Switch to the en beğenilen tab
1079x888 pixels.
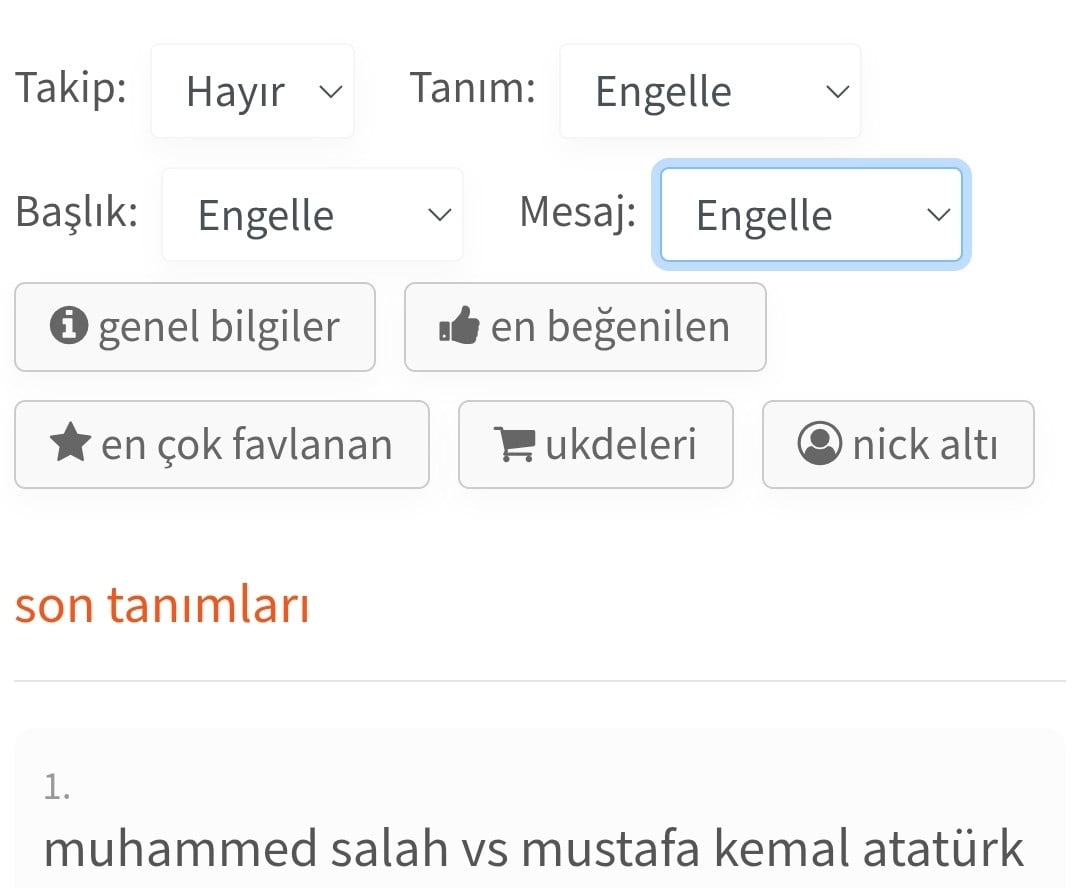pos(585,327)
